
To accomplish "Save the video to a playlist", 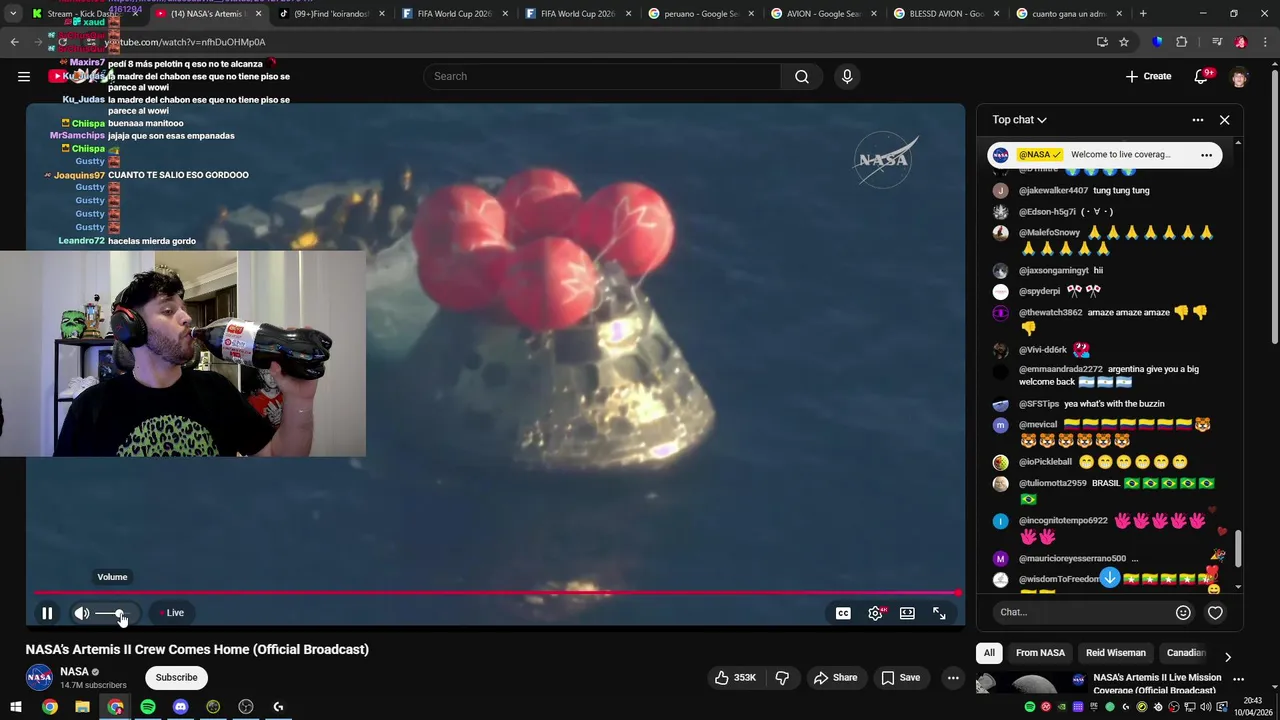I will (900, 678).
